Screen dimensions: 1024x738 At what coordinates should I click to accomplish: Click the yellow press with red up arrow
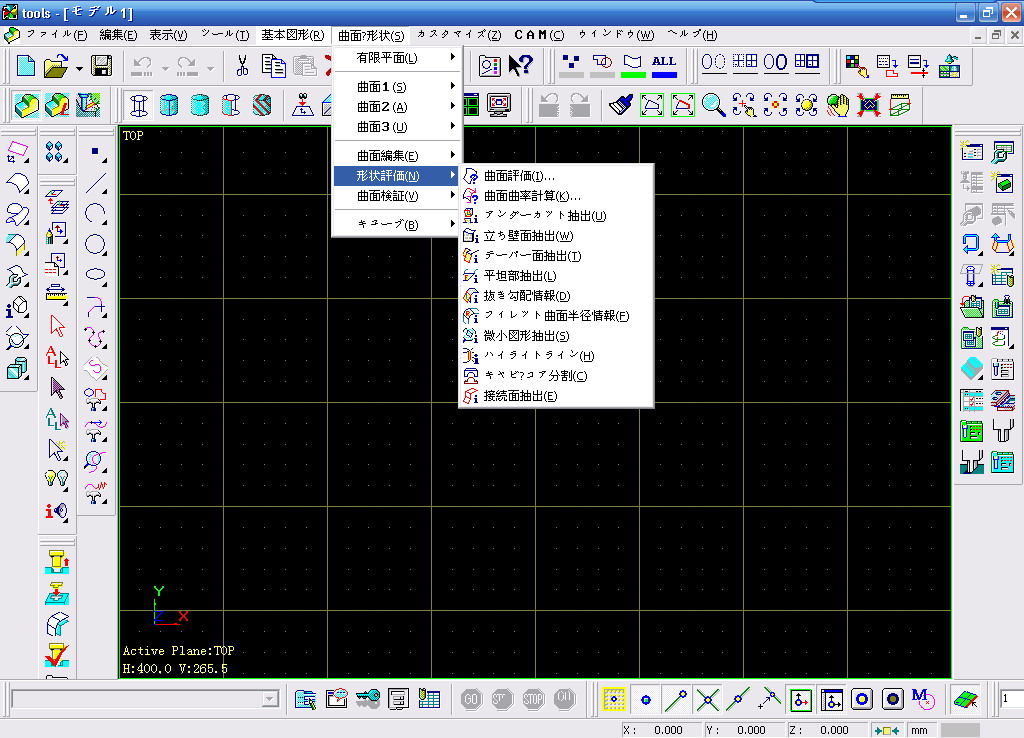(x=57, y=562)
